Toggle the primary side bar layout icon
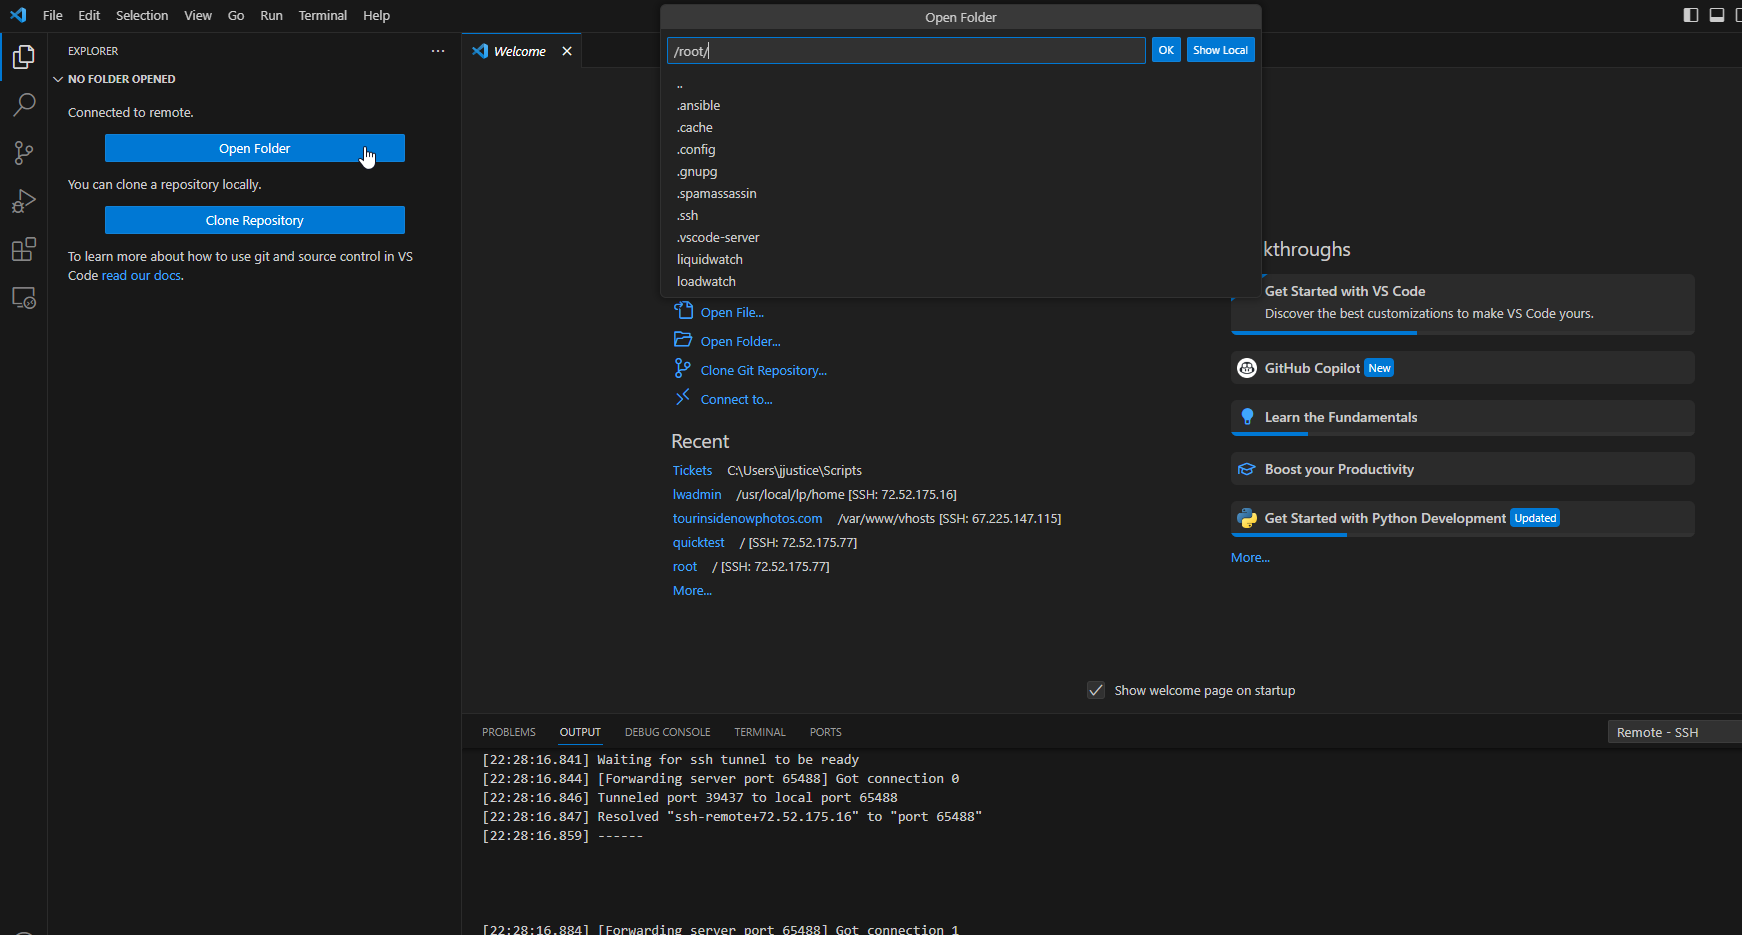The height and width of the screenshot is (935, 1742). (x=1690, y=15)
